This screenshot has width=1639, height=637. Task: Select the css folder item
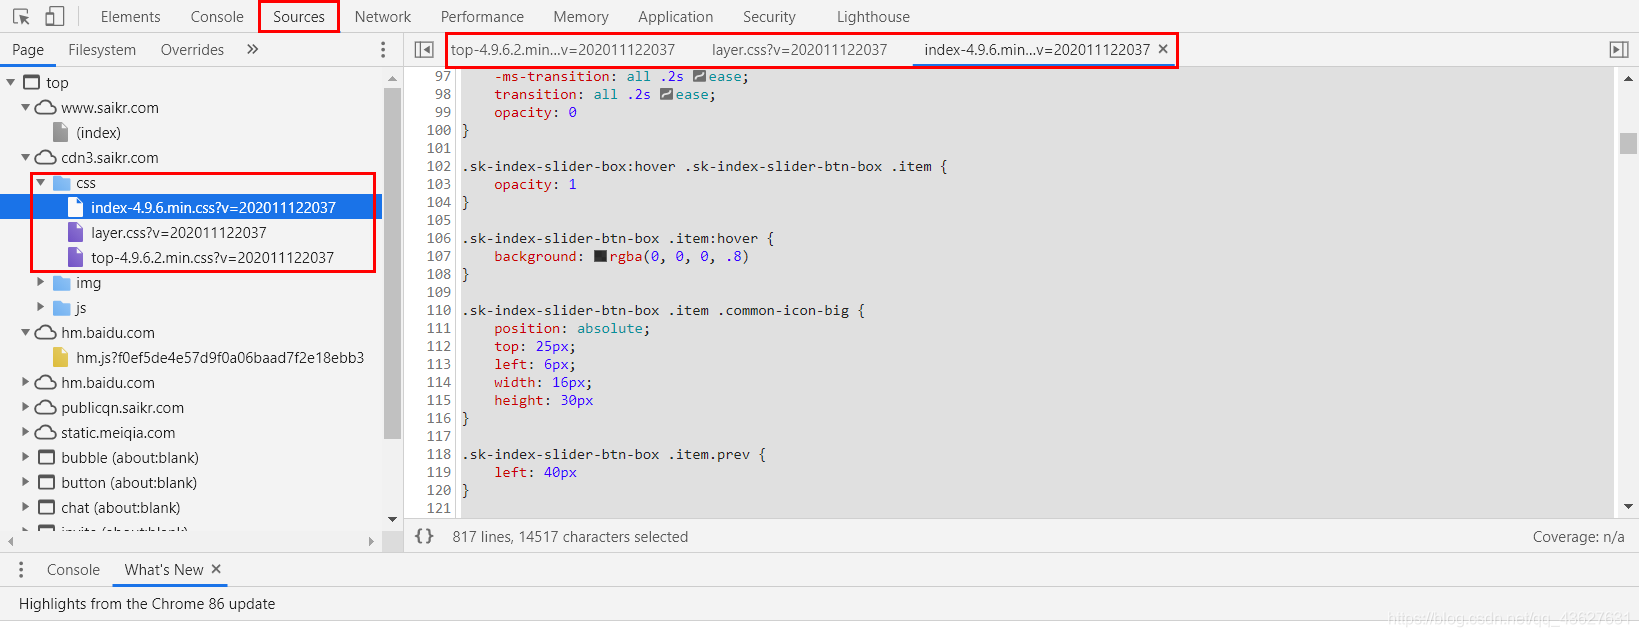85,183
